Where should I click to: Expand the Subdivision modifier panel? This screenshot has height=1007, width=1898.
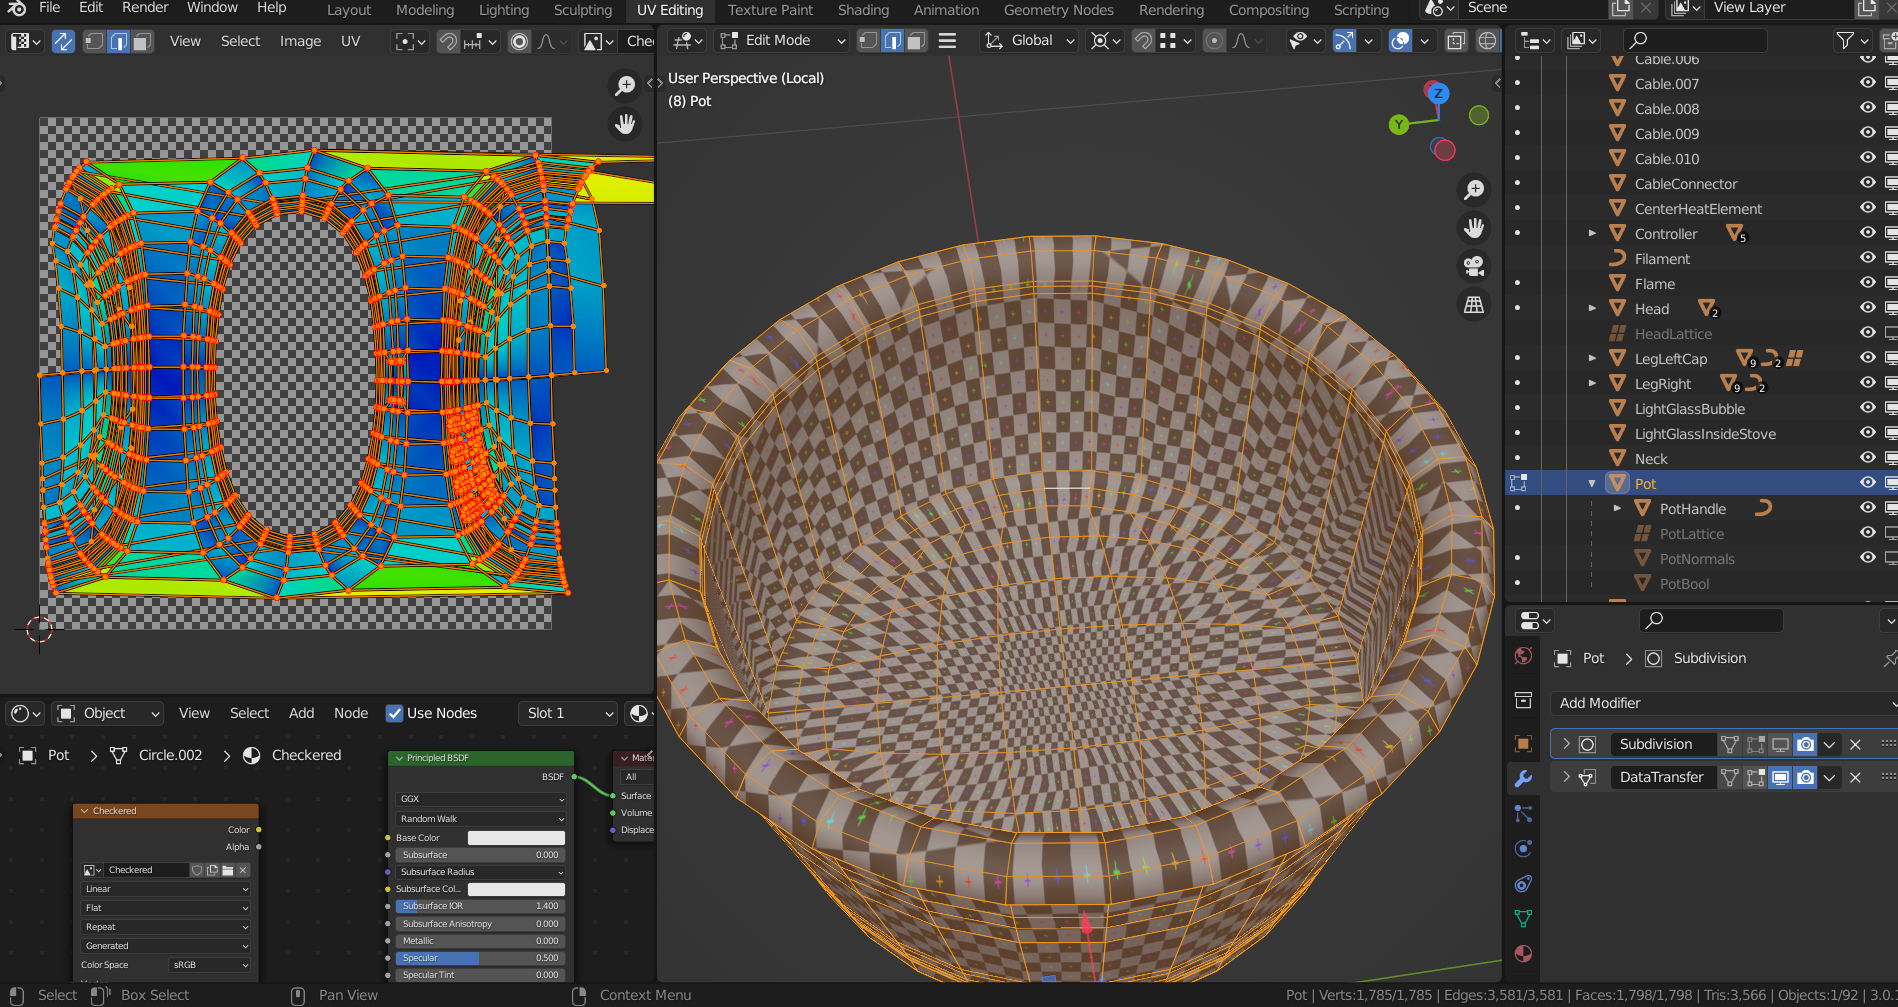click(x=1566, y=744)
